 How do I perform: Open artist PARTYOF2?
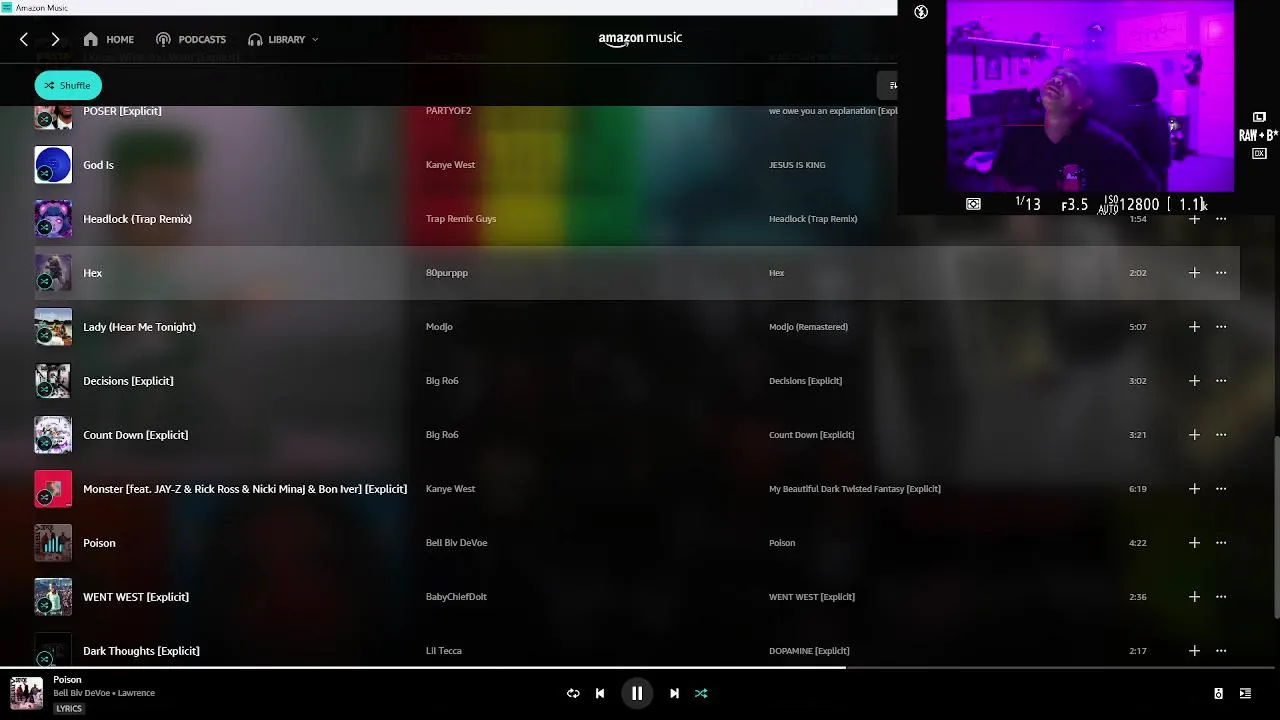pos(448,111)
